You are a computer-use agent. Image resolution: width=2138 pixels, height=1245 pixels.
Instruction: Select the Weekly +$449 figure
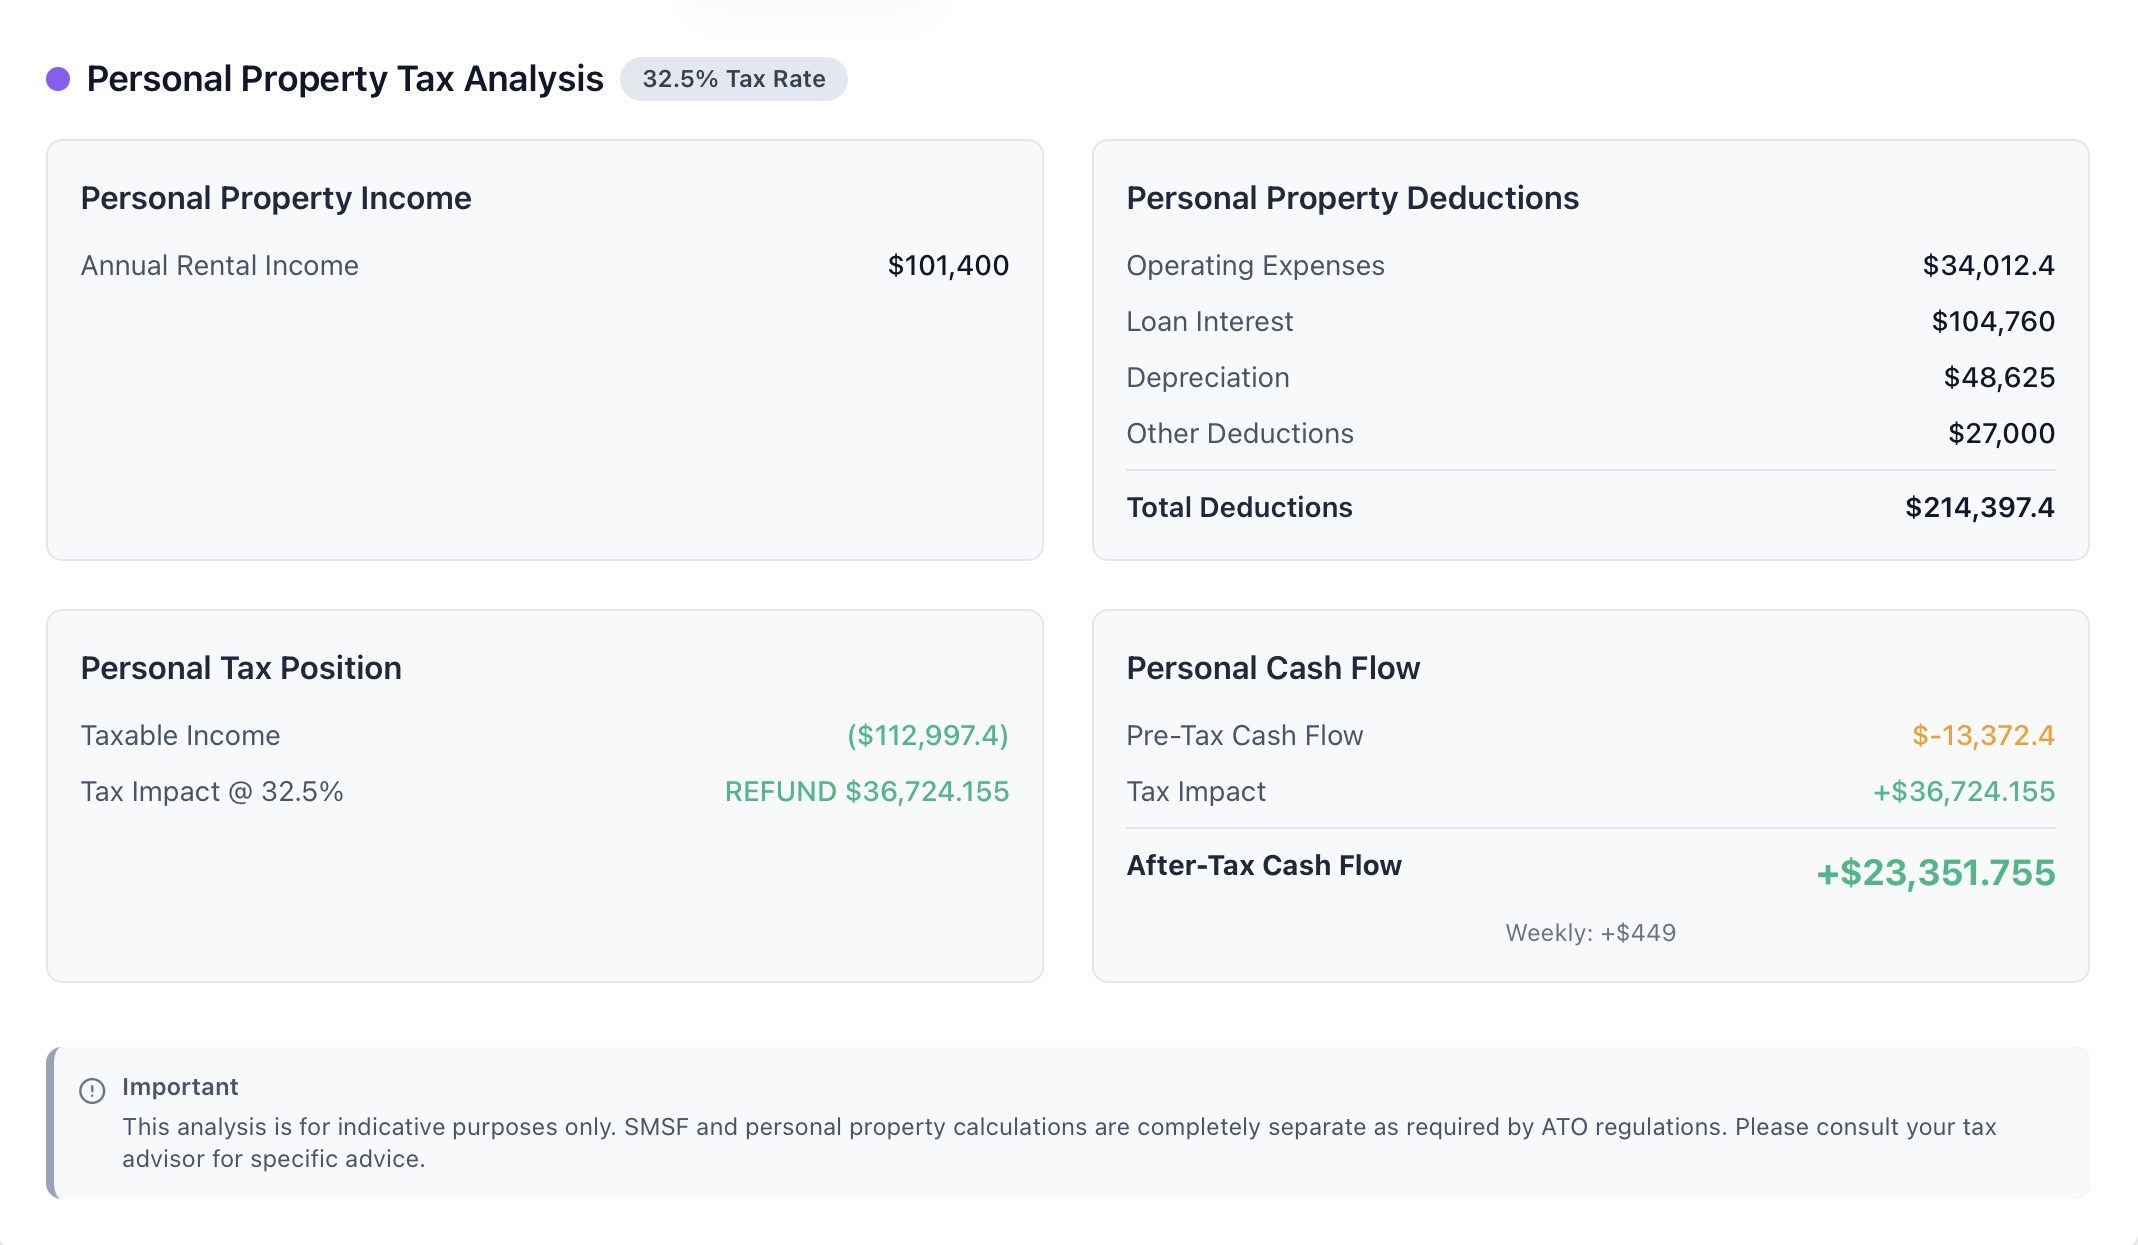click(x=1591, y=932)
